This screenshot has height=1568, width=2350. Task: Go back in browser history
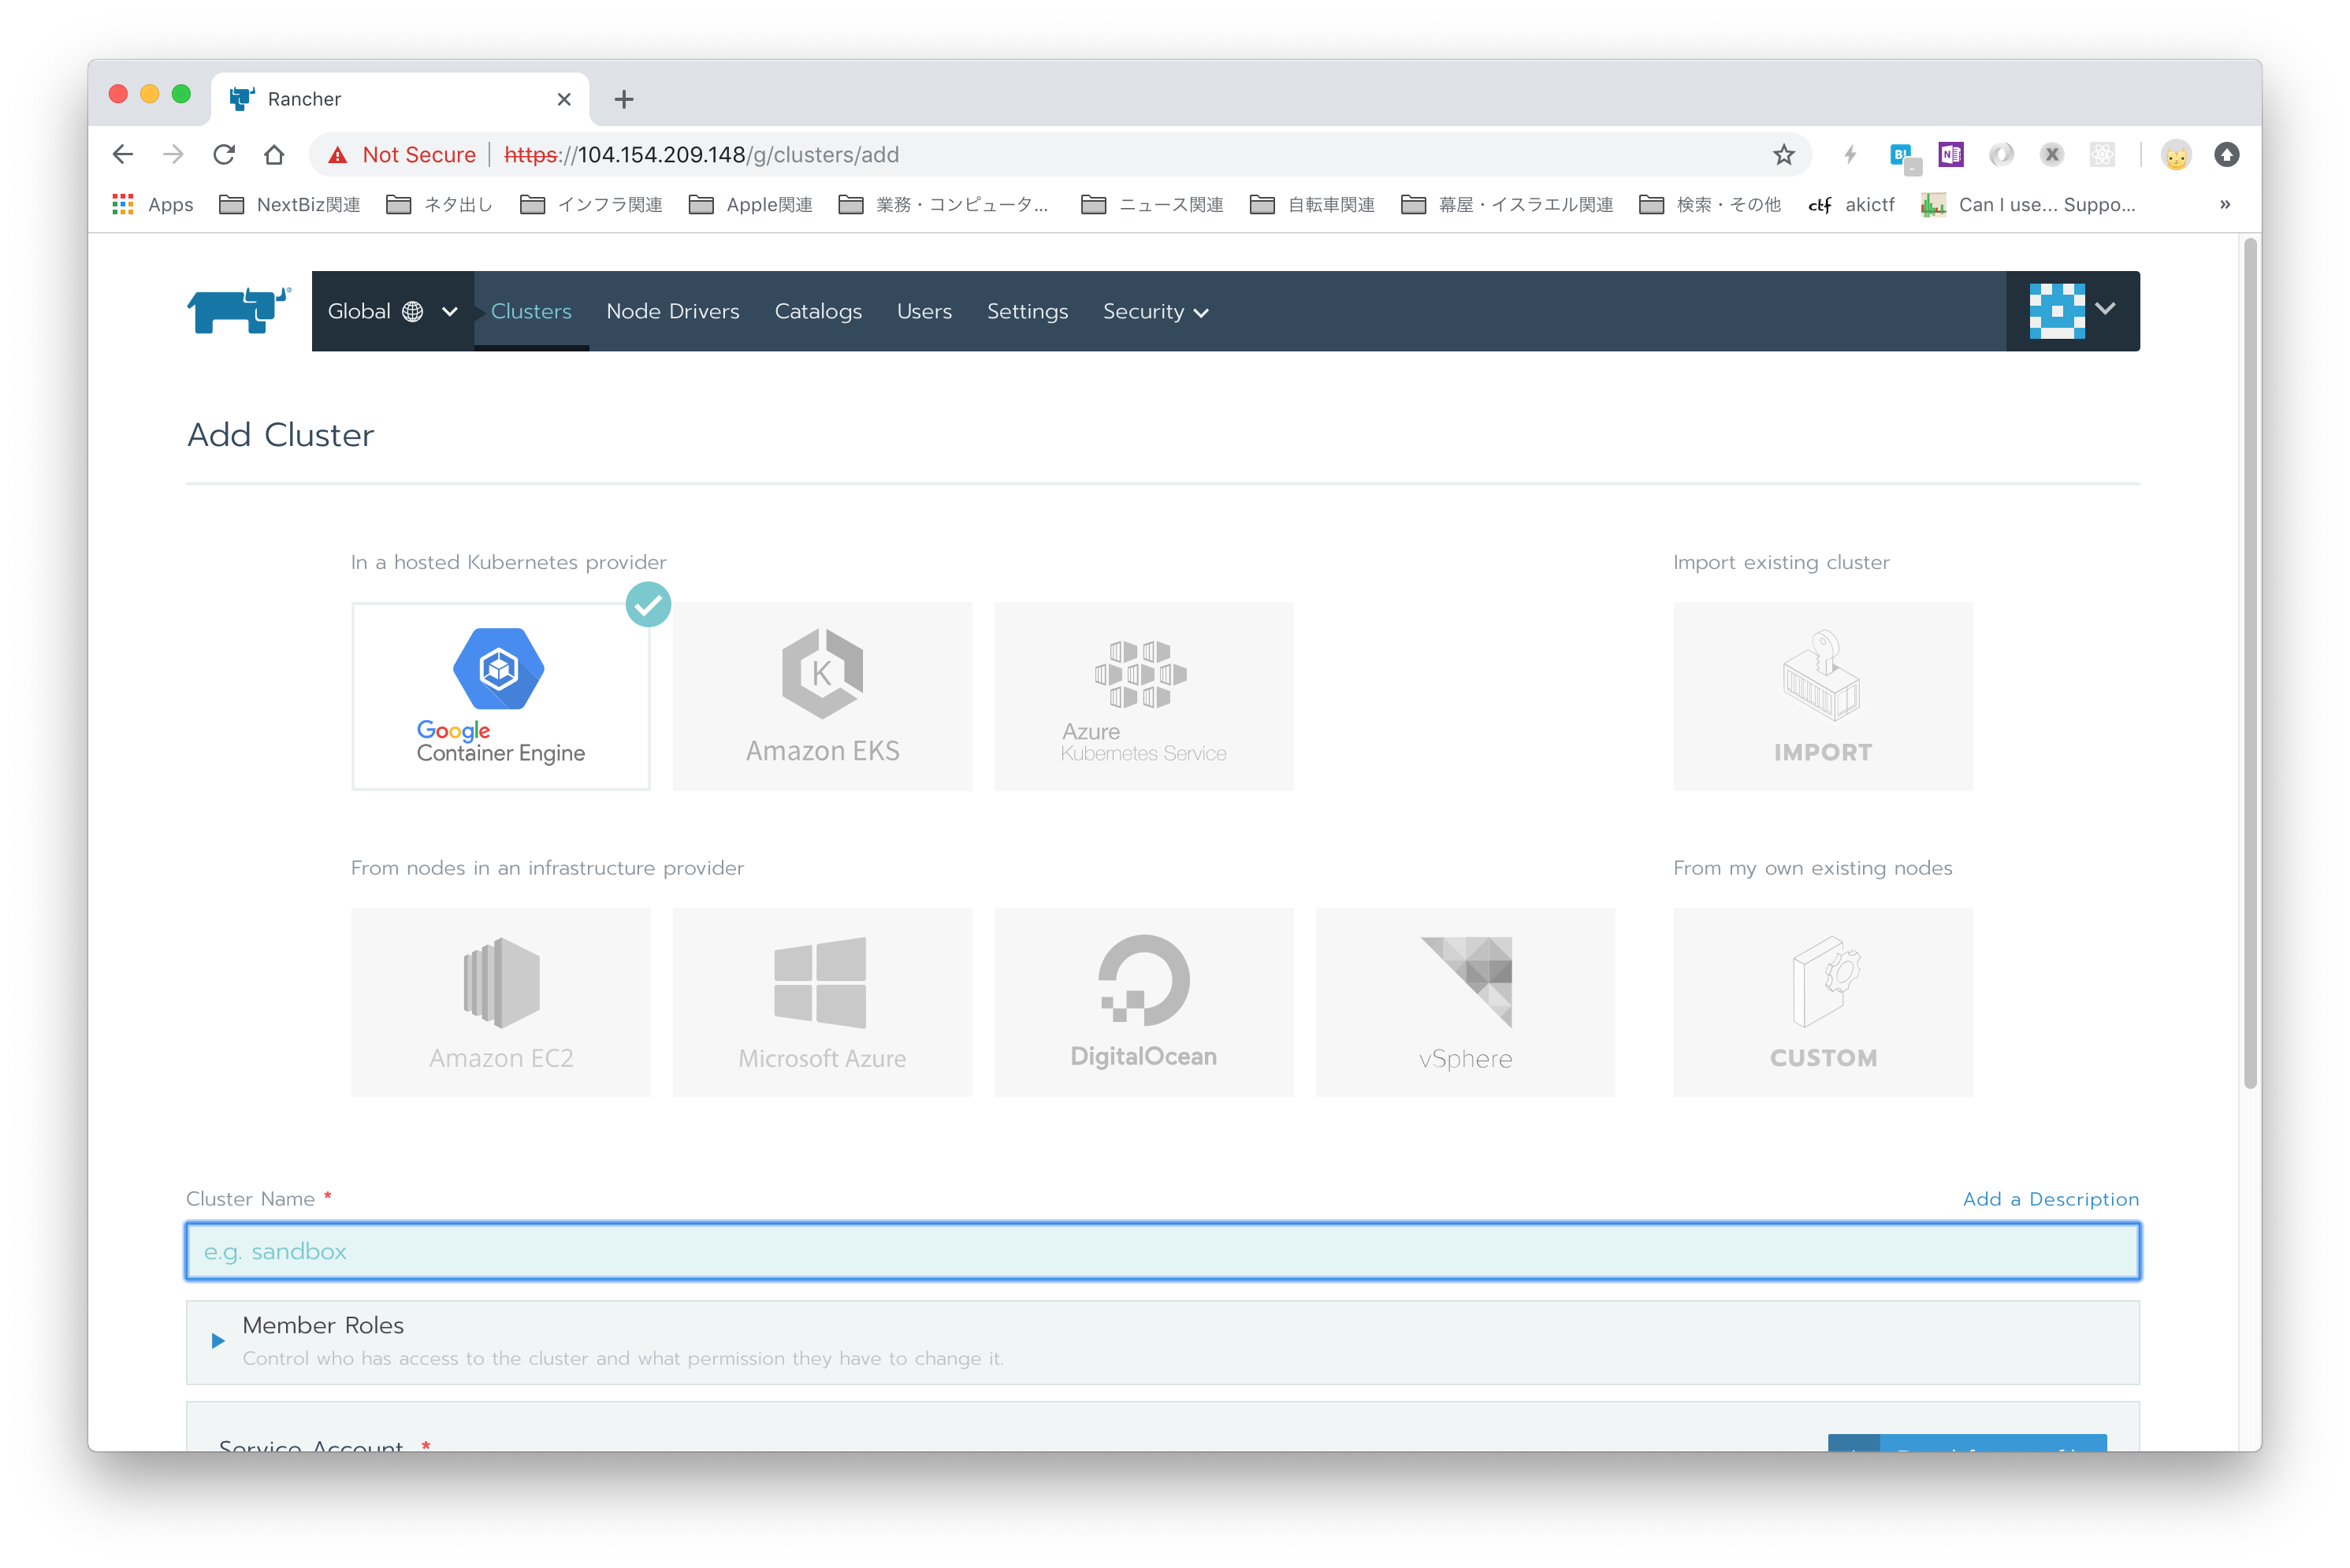[x=123, y=154]
